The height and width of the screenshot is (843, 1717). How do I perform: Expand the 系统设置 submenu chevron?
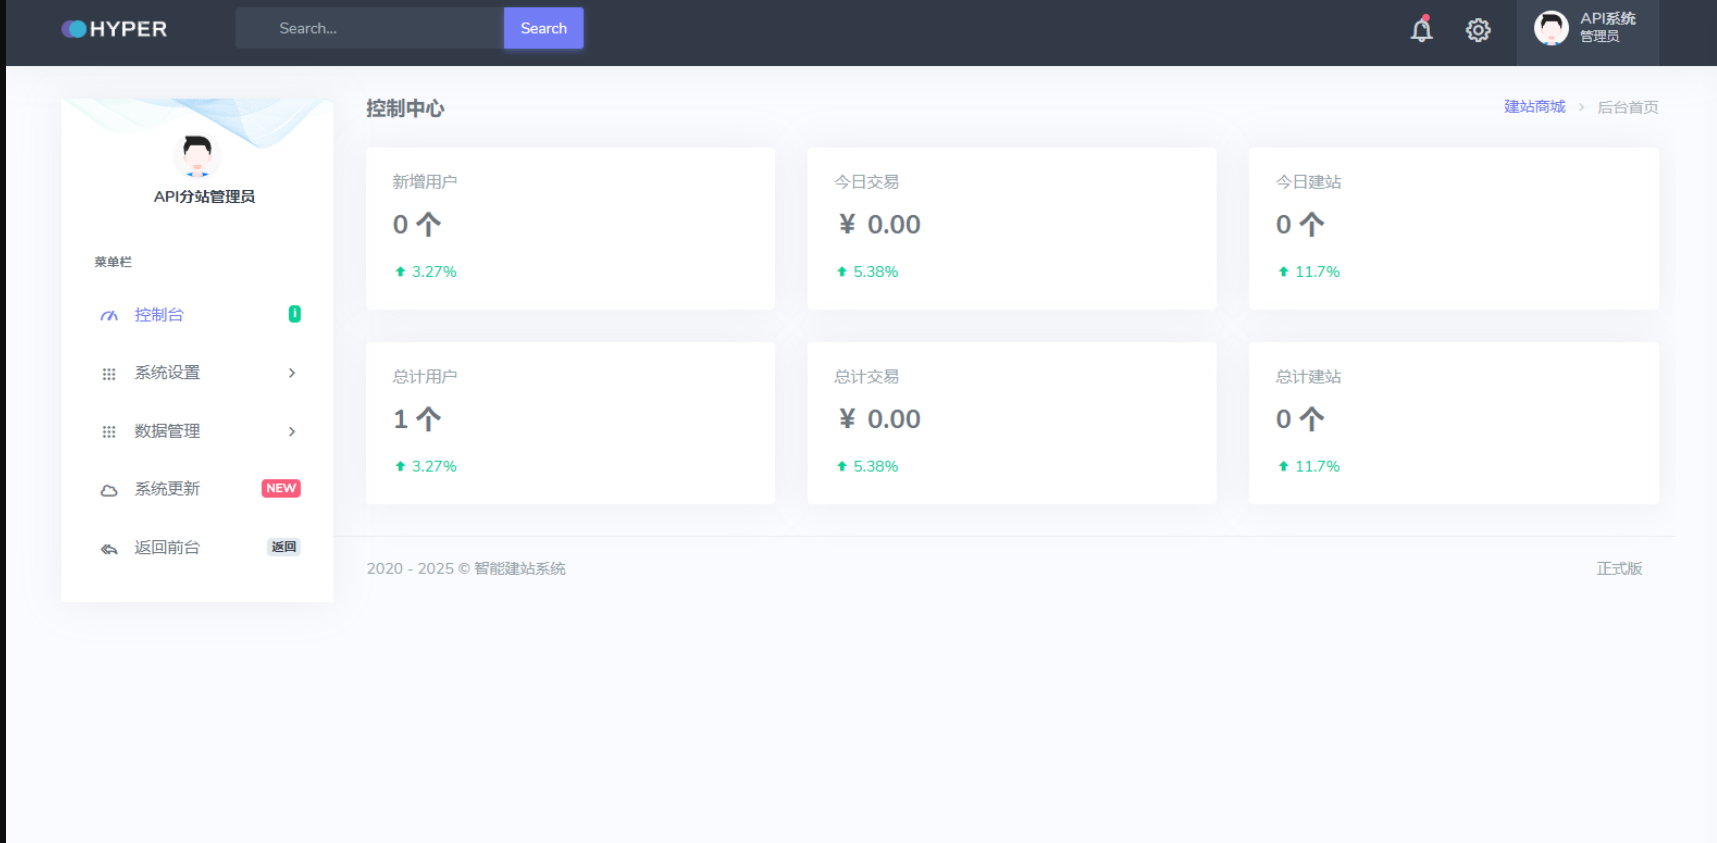point(292,373)
